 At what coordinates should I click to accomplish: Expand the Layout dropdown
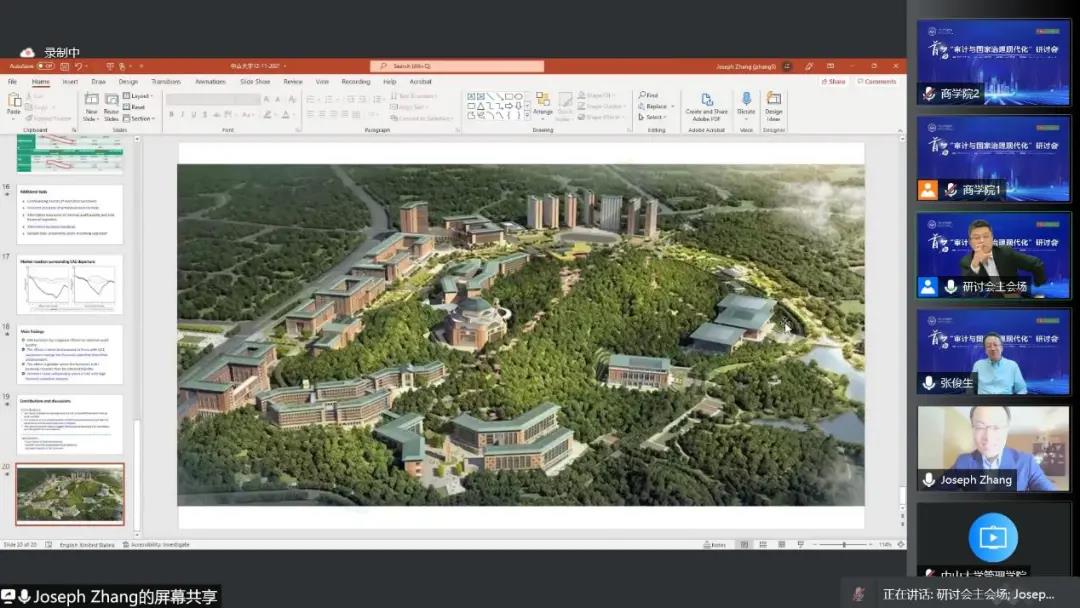[x=139, y=96]
